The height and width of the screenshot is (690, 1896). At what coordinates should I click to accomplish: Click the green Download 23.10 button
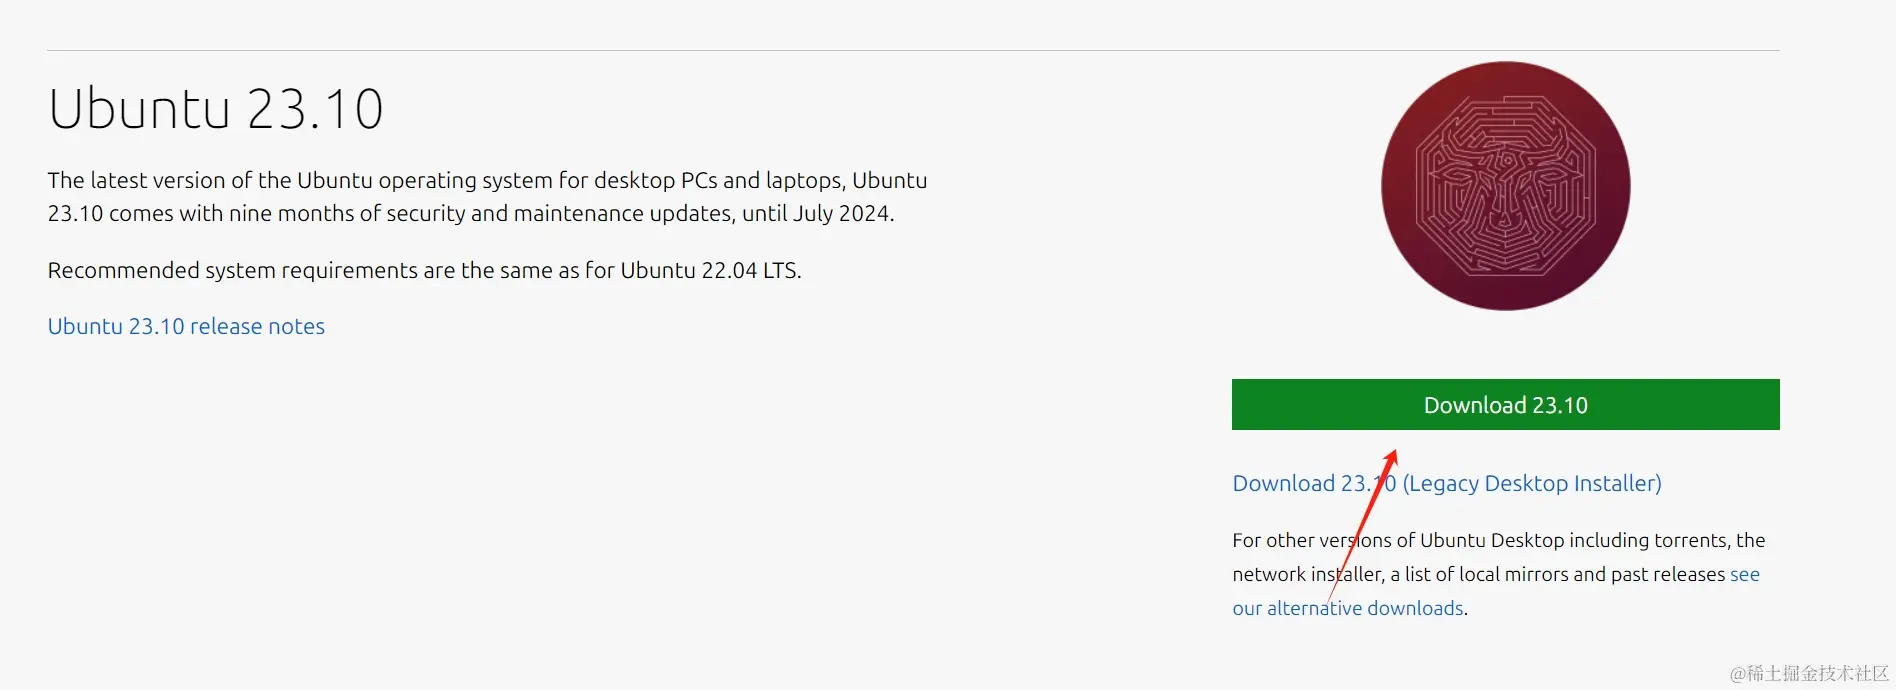(x=1505, y=405)
